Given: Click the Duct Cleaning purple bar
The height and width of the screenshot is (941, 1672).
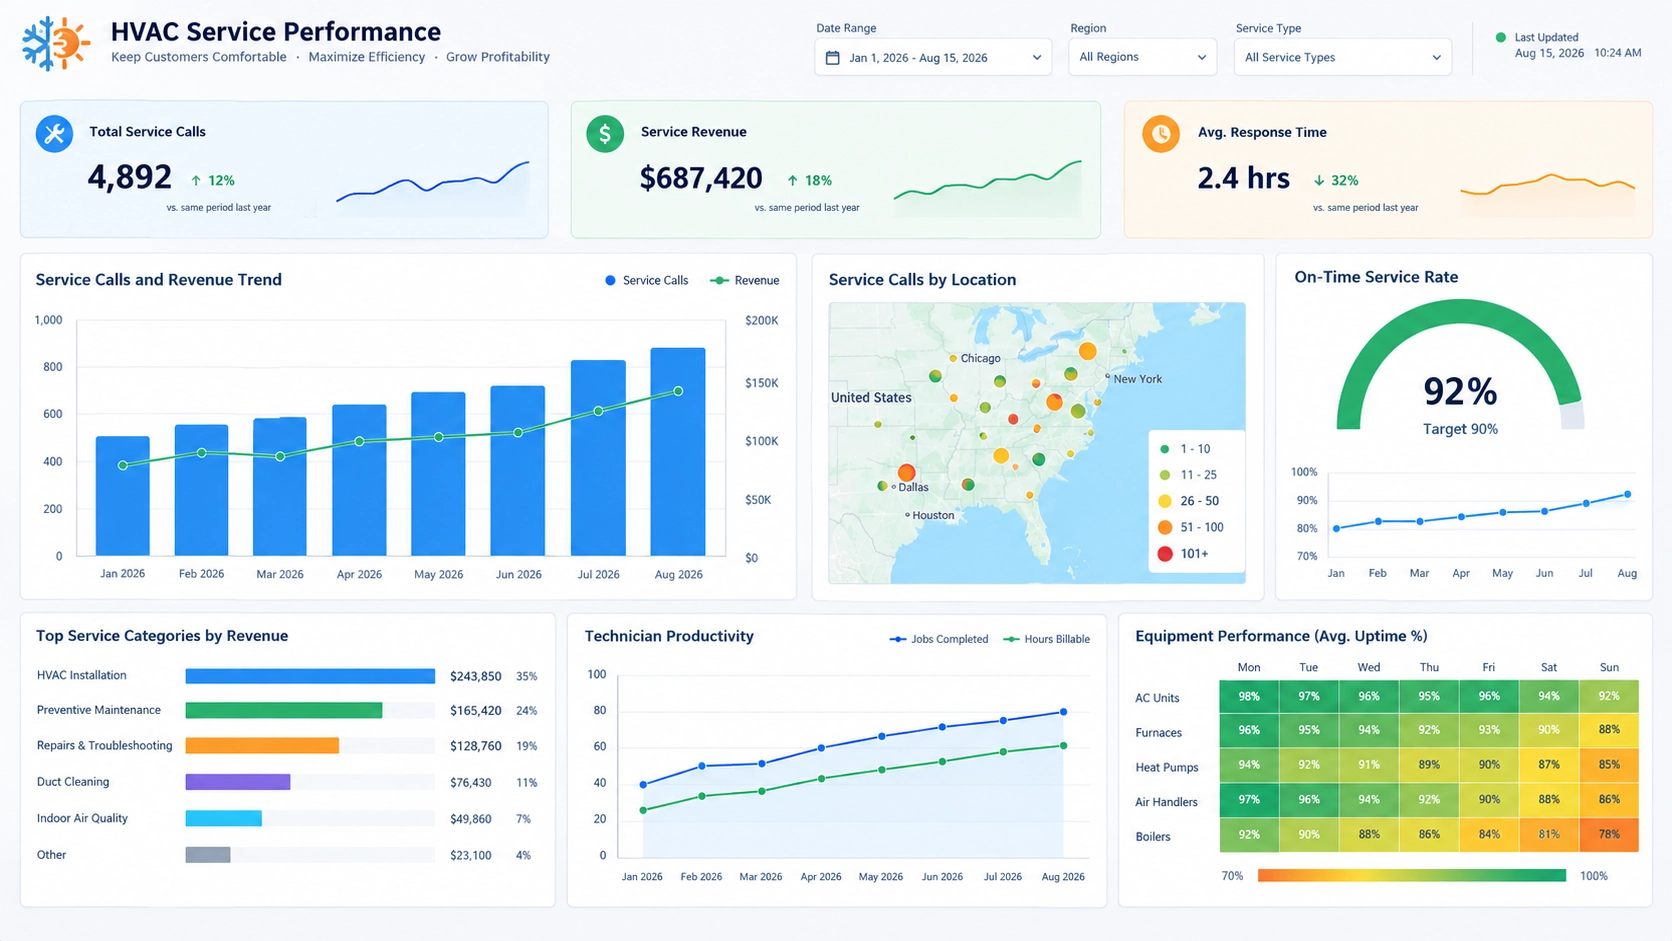Looking at the screenshot, I should pyautogui.click(x=238, y=782).
